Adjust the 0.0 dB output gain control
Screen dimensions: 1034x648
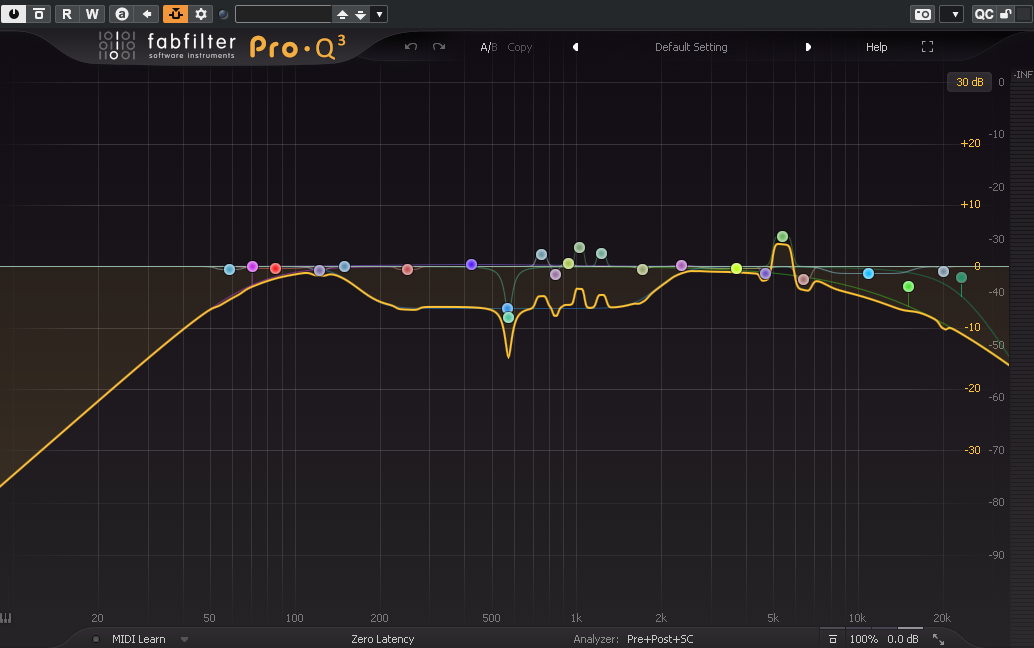903,639
